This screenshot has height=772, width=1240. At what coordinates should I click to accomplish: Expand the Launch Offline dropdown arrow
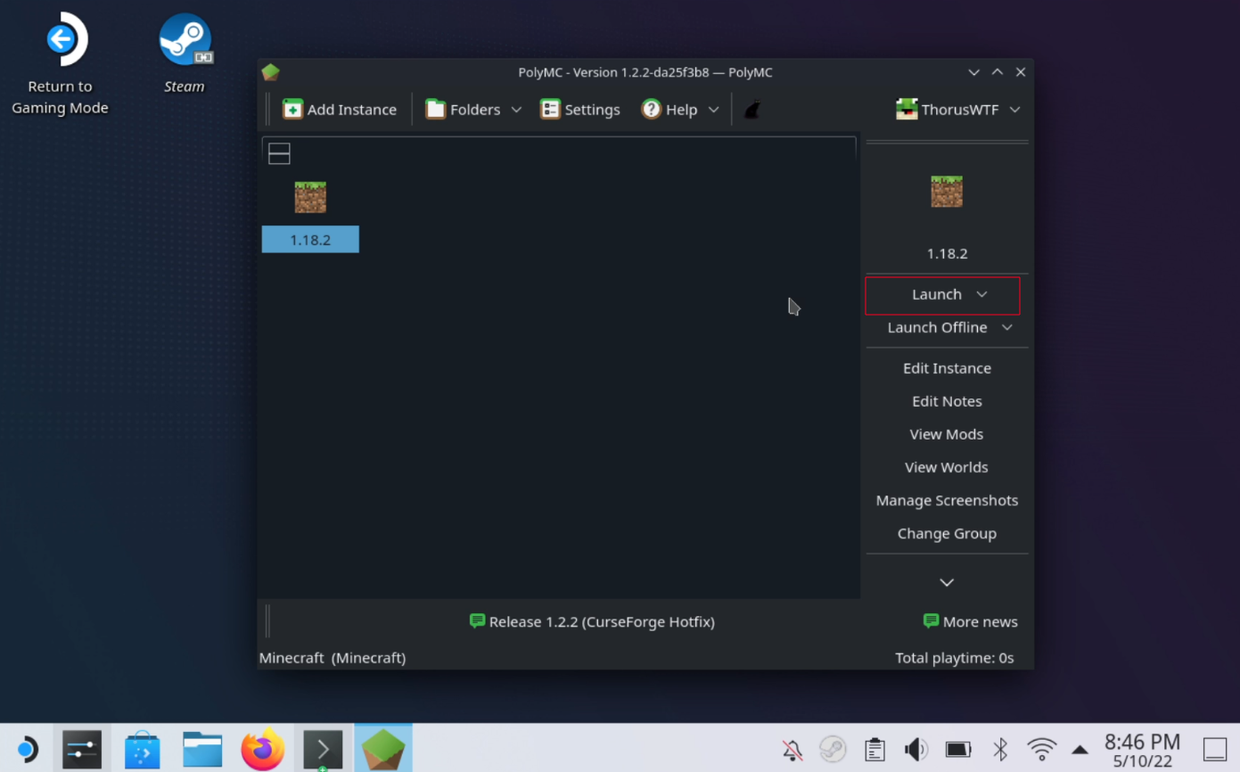click(x=1007, y=327)
